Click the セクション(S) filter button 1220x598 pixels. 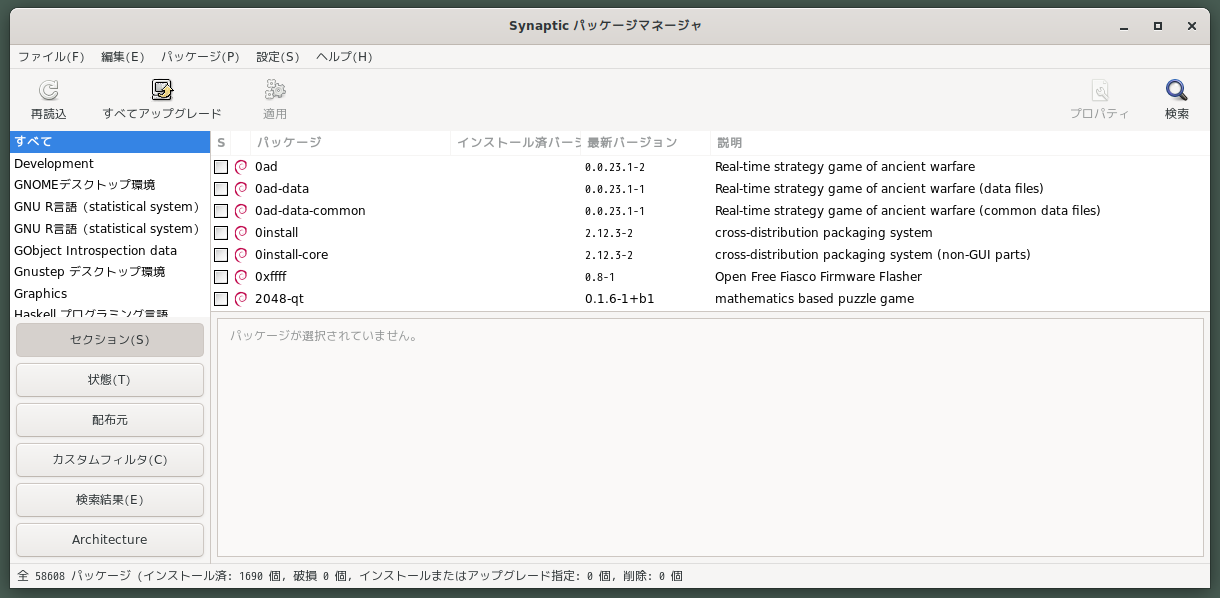pyautogui.click(x=110, y=340)
